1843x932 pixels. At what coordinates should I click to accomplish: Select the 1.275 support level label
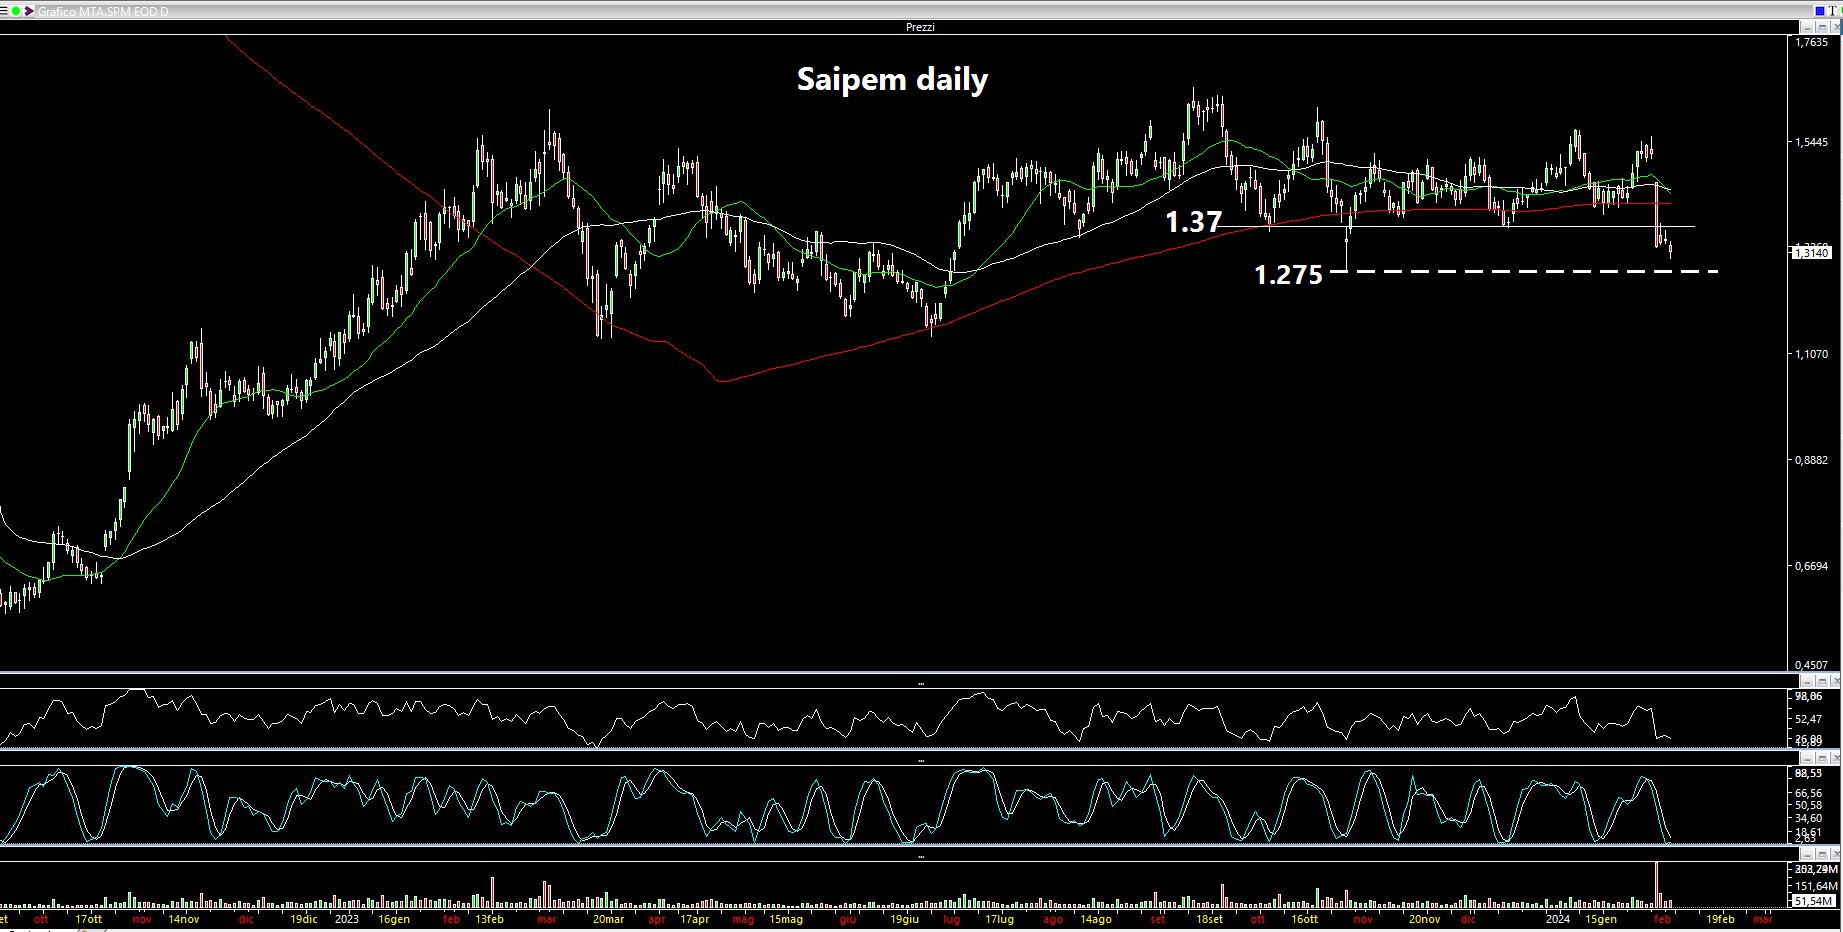point(1288,274)
